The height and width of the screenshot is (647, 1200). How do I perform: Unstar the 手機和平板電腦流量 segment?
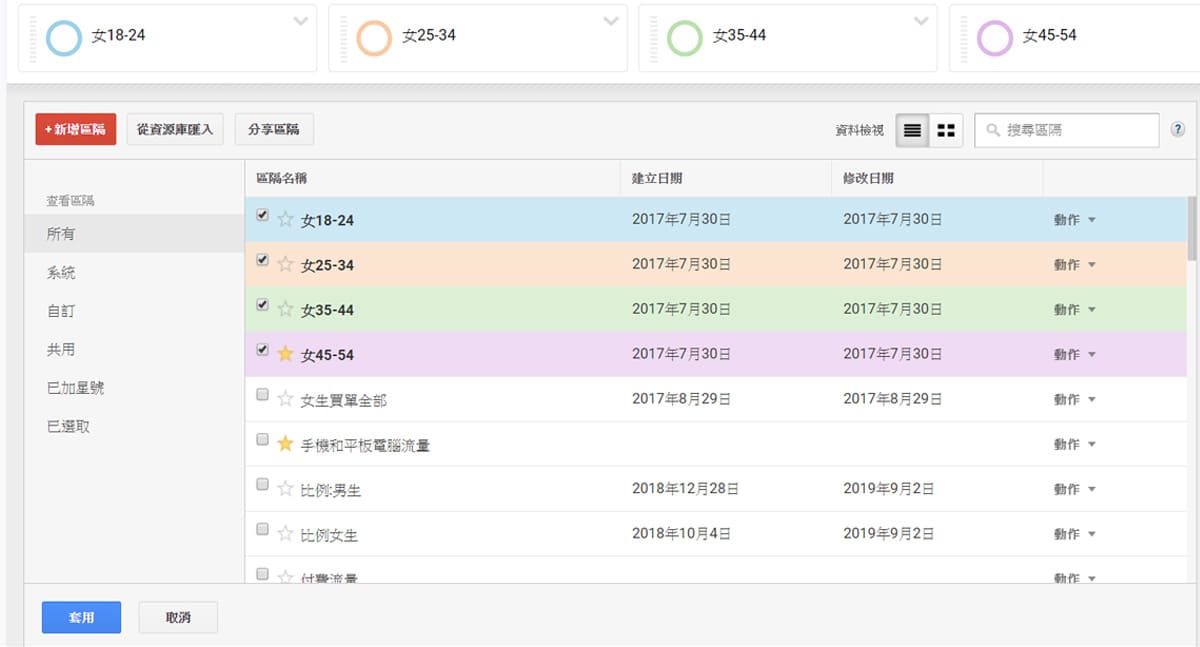click(x=285, y=444)
